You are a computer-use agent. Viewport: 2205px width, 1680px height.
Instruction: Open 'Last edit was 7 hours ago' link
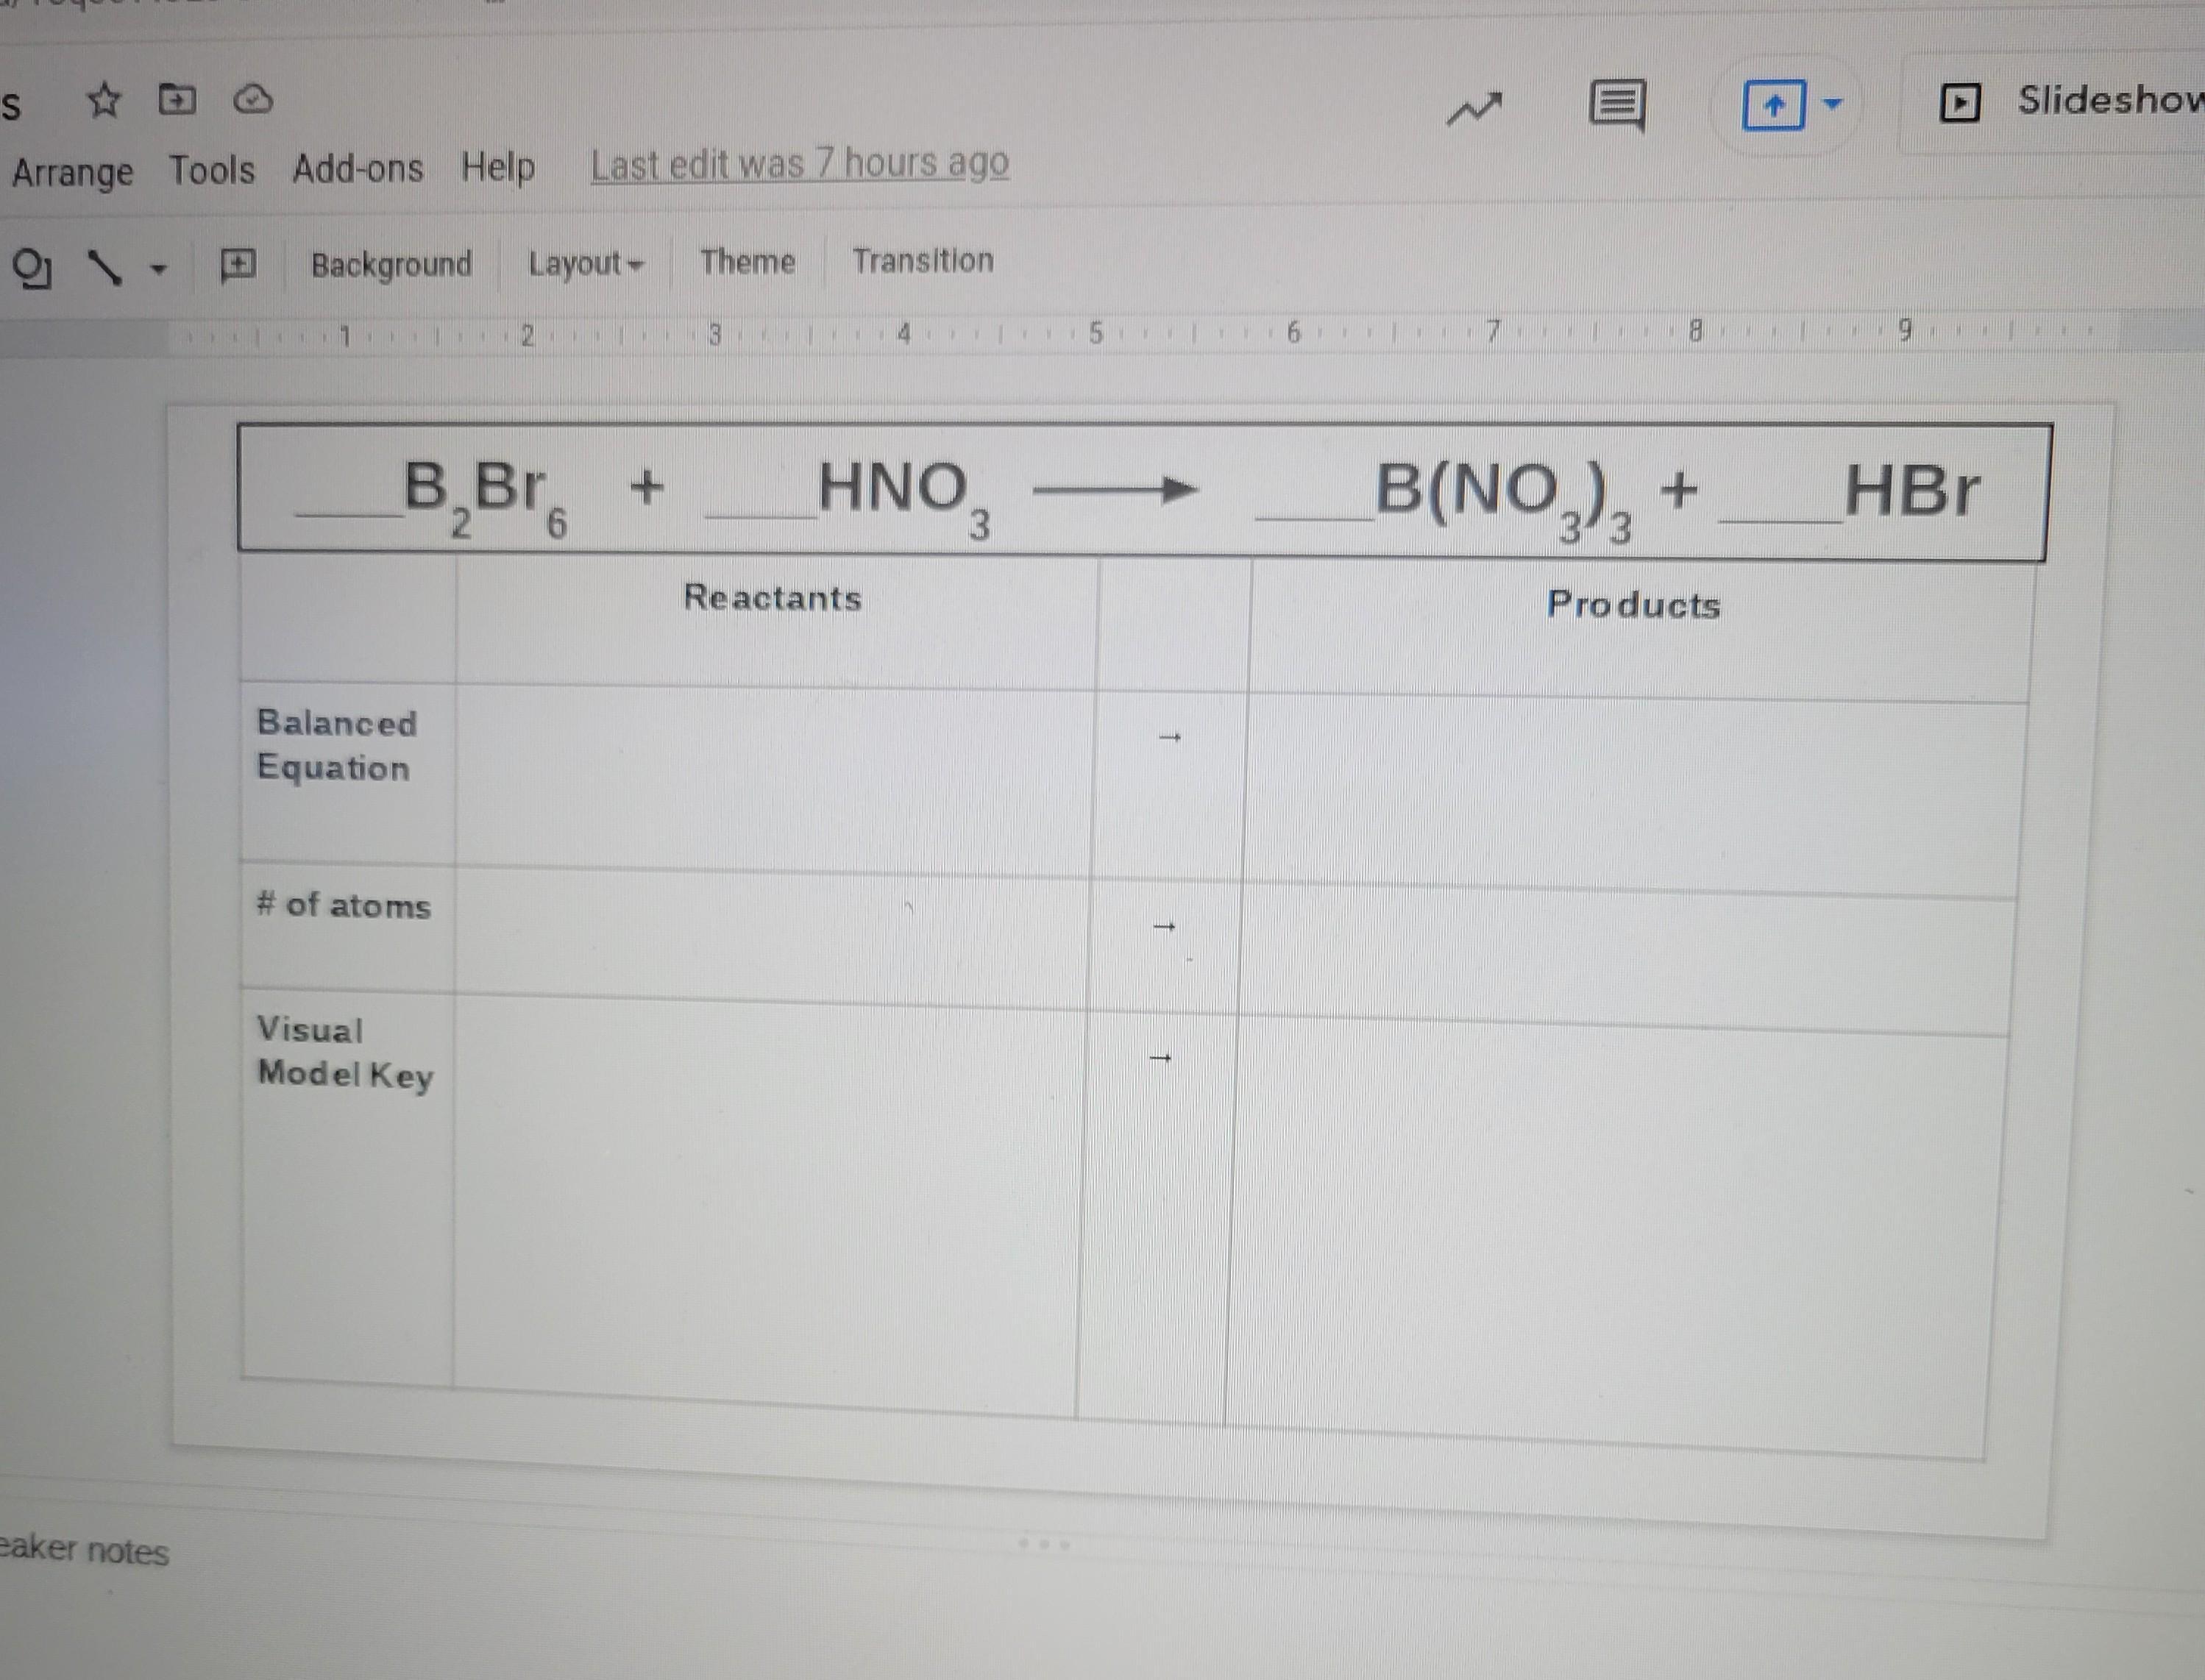pos(799,164)
